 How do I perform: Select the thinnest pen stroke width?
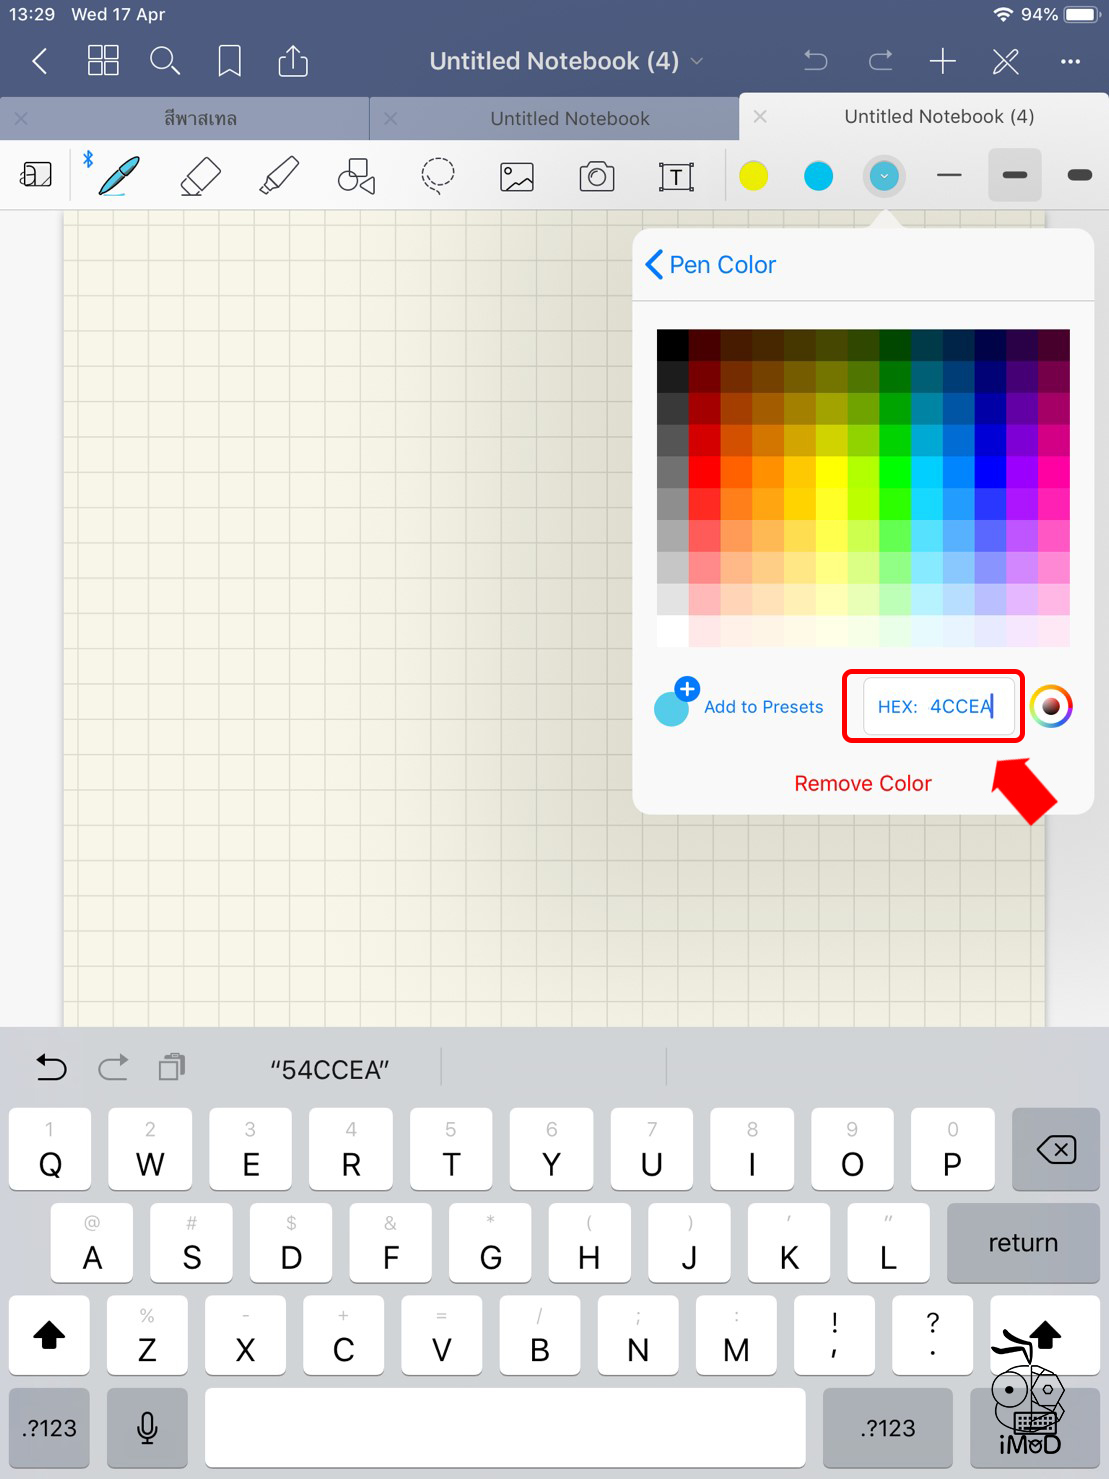click(x=949, y=176)
